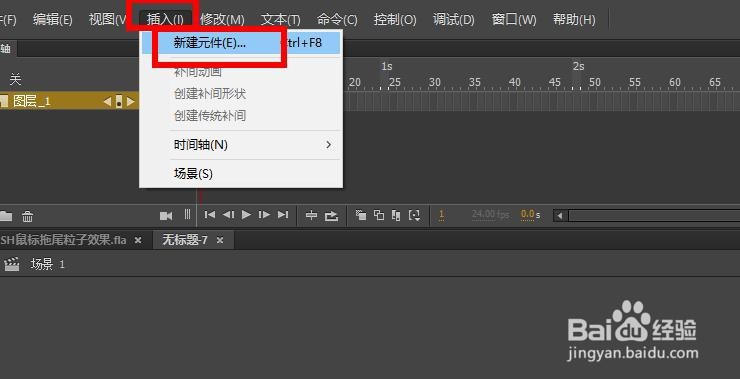The width and height of the screenshot is (740, 379).
Task: Switch to the 无标题-7 document tab
Action: [x=185, y=240]
